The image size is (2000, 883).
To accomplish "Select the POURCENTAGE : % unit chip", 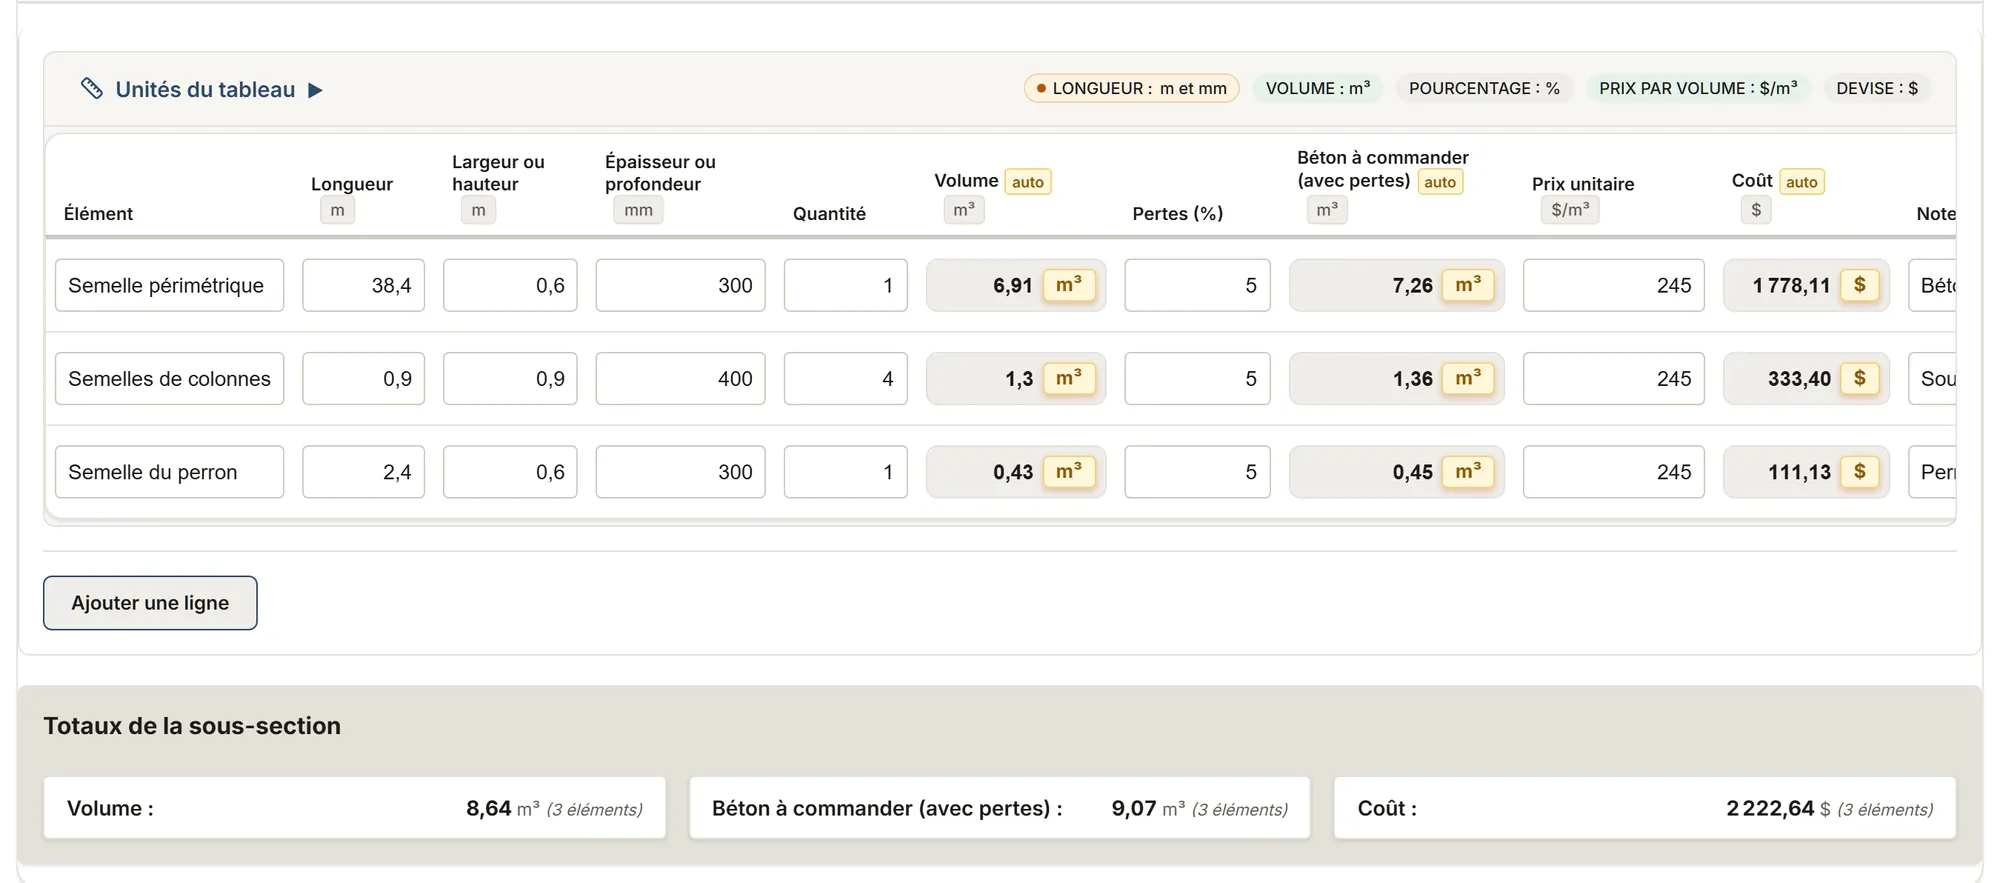I will click(1484, 88).
